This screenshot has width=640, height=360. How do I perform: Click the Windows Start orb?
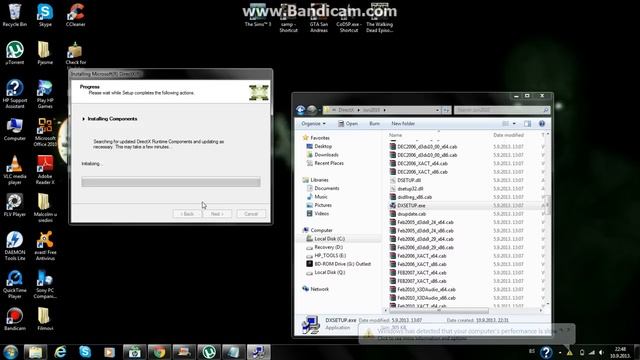click(10, 352)
